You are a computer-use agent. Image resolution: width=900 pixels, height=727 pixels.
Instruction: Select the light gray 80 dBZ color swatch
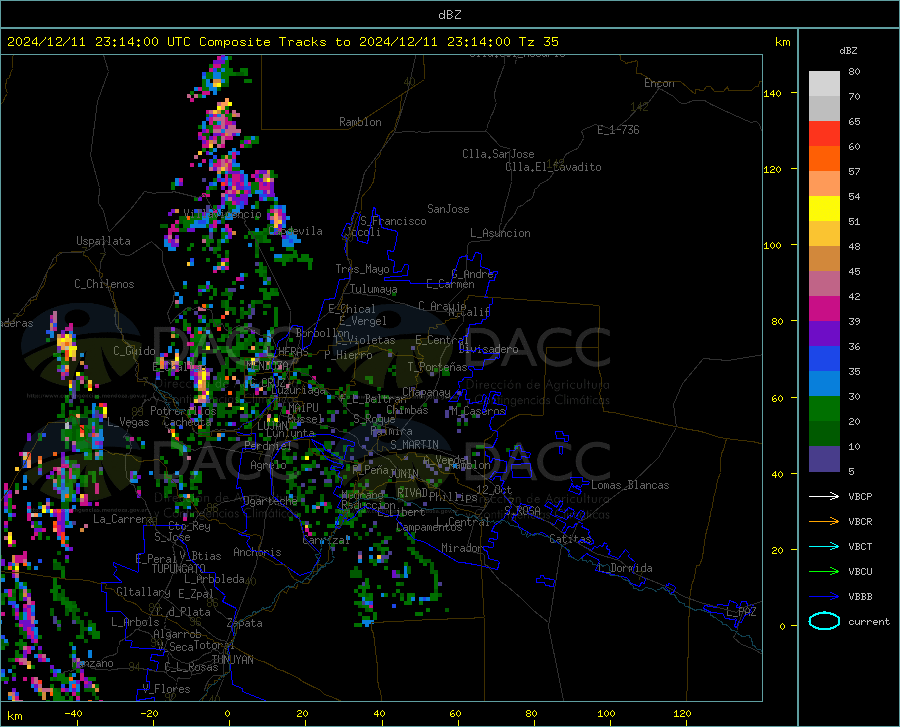[824, 83]
